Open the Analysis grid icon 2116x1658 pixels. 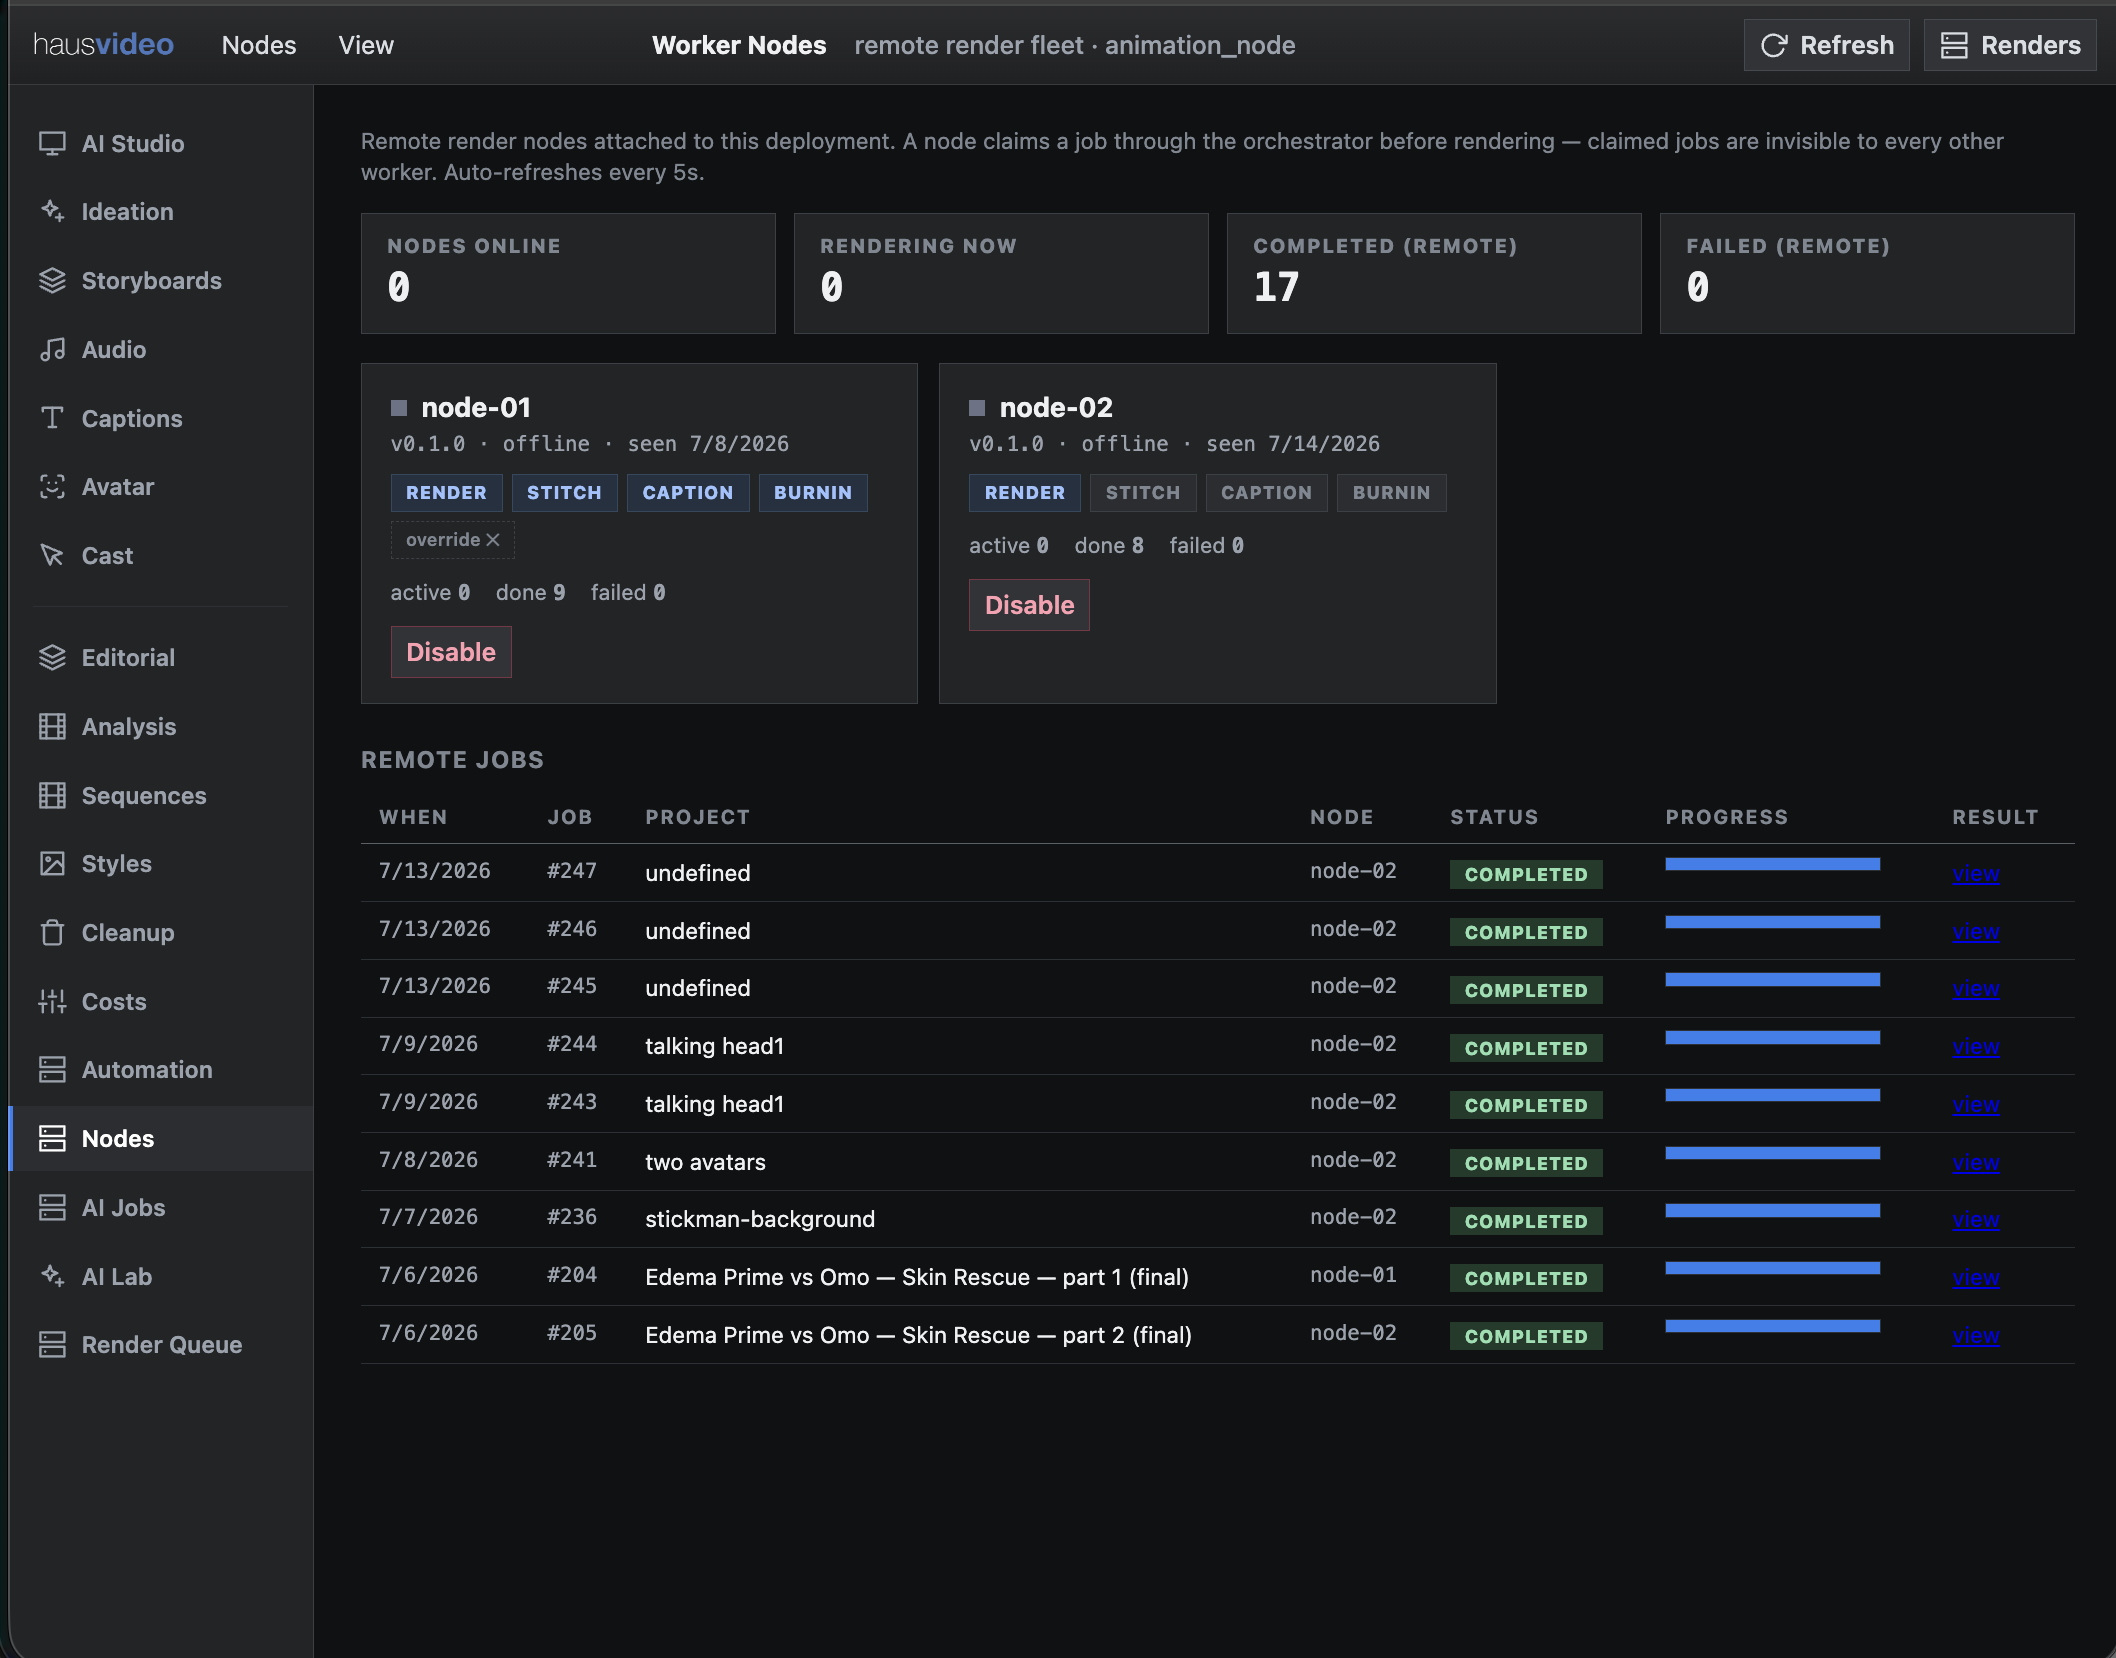52,726
